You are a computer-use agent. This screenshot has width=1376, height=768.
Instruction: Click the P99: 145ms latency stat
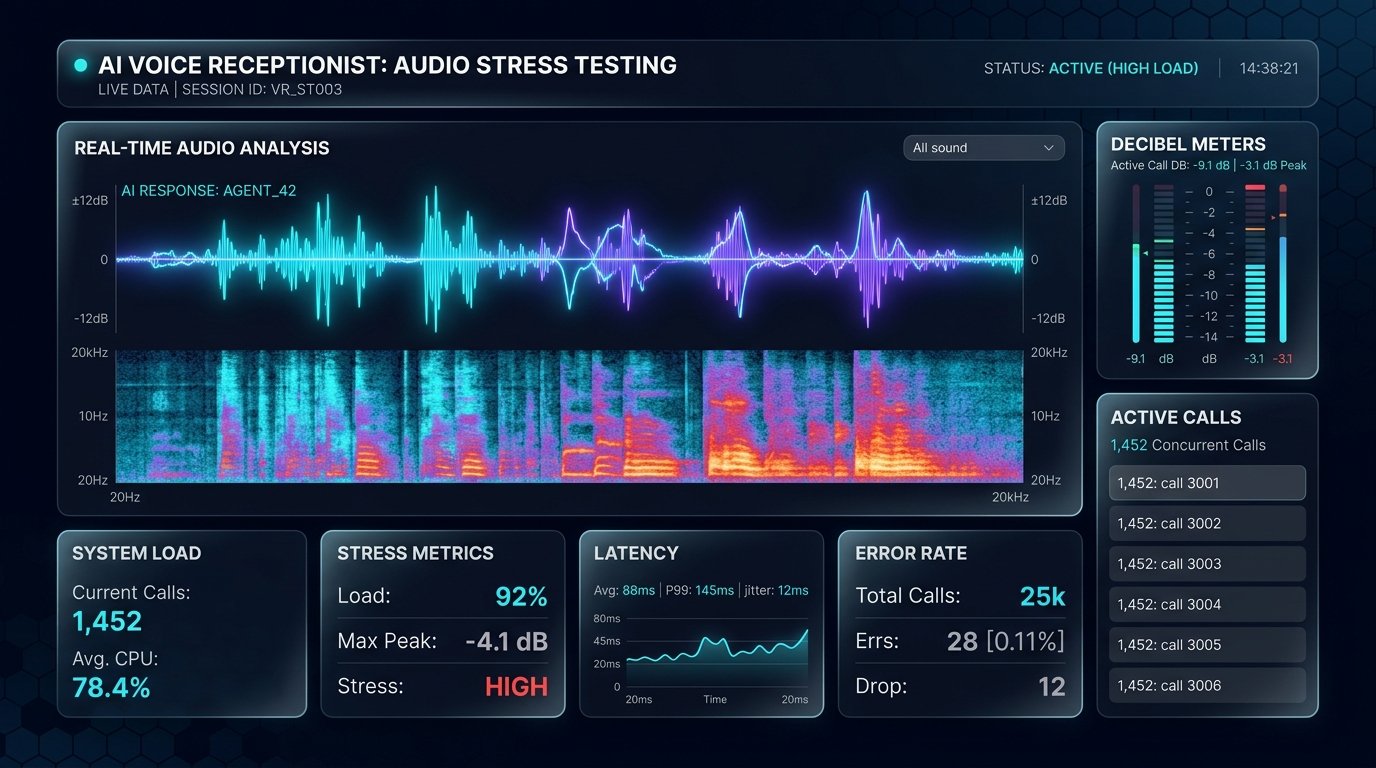pos(702,591)
